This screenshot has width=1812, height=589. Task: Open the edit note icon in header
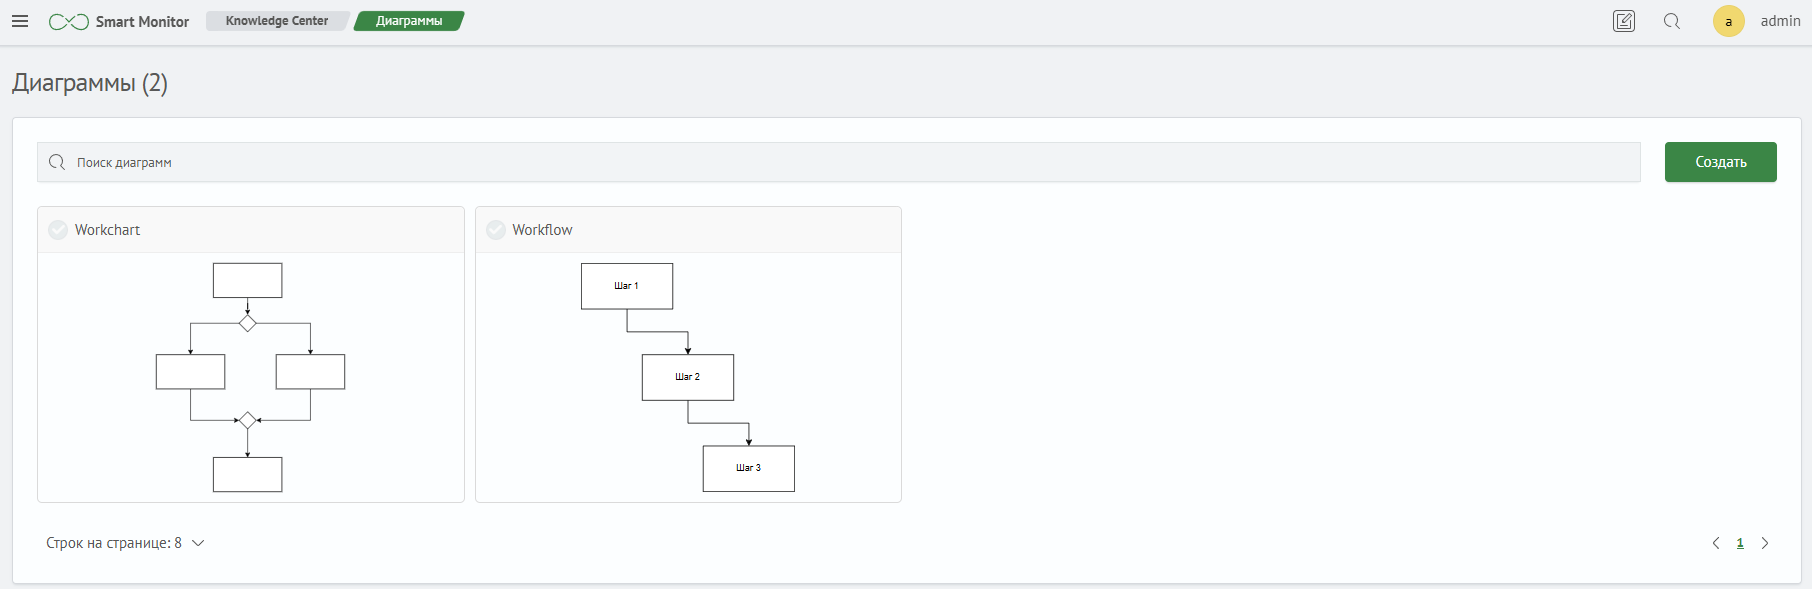coord(1624,21)
